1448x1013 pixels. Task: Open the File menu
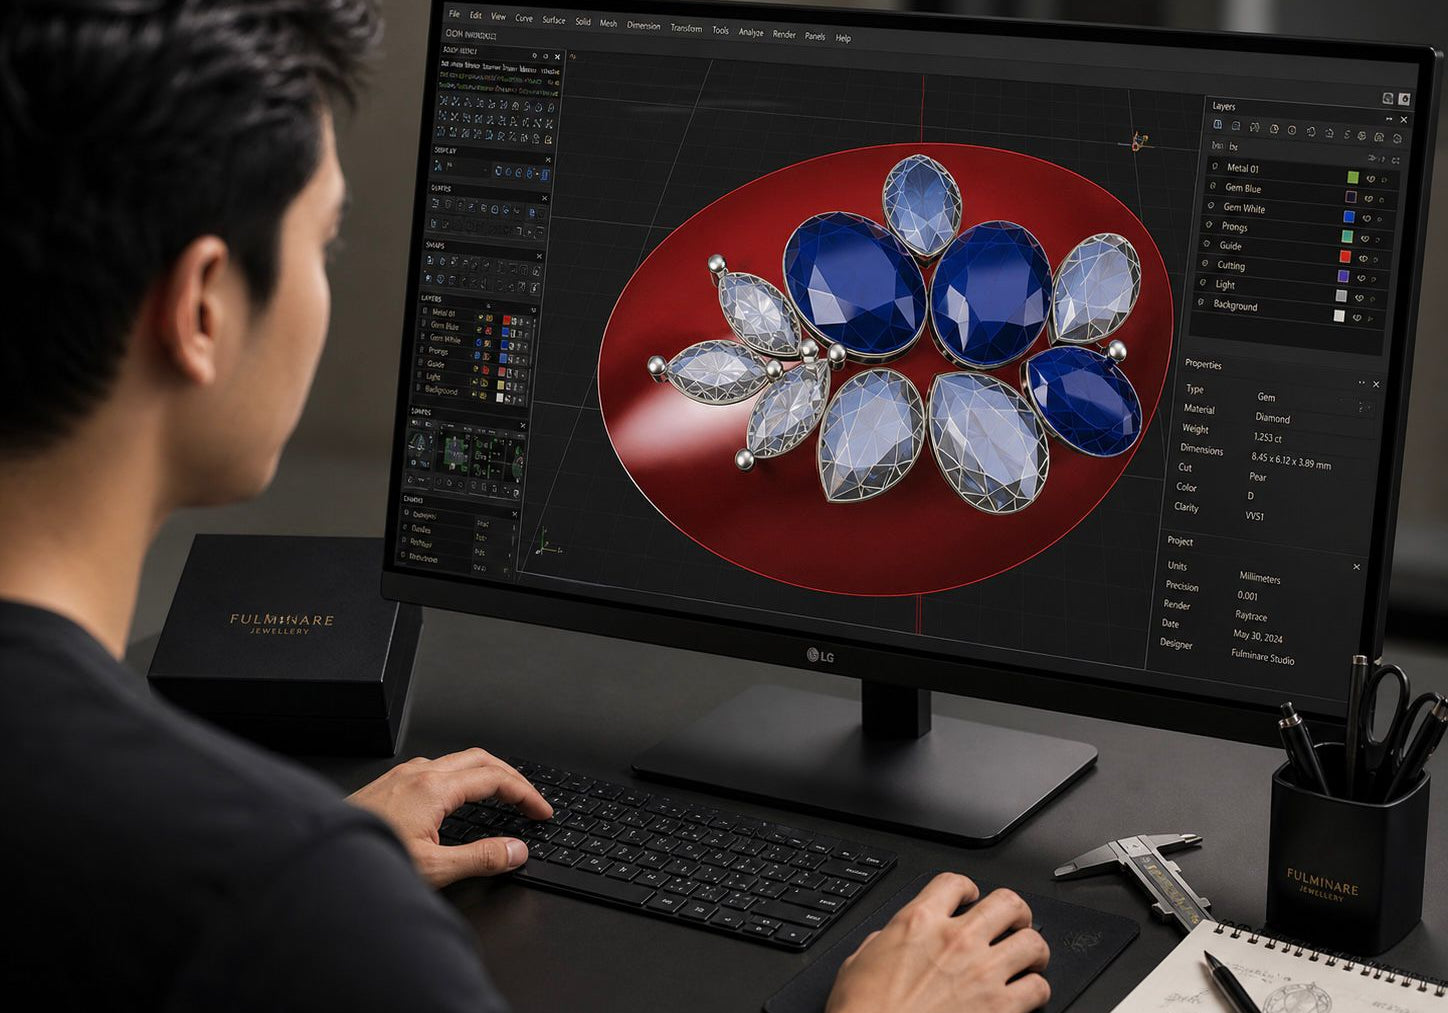(454, 14)
